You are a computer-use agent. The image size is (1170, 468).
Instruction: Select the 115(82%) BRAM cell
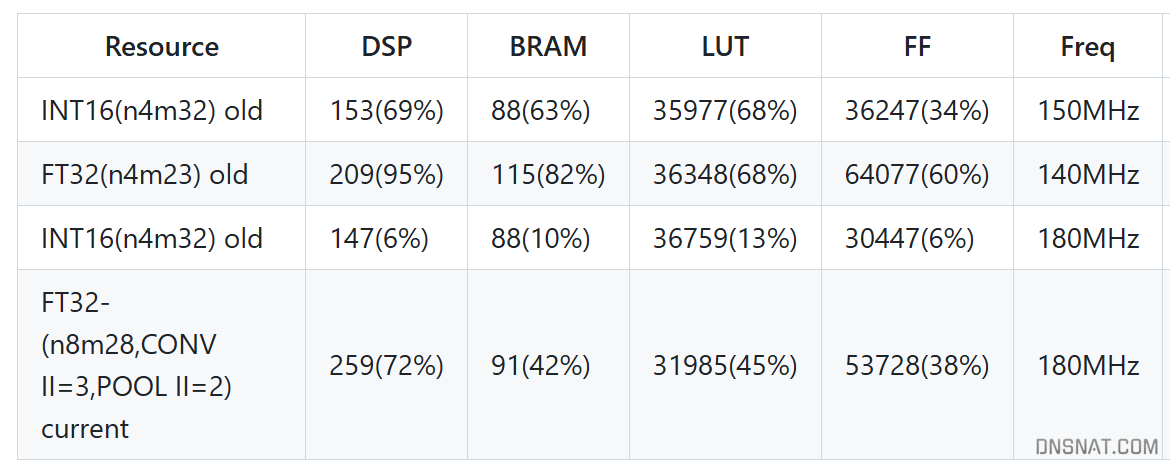548,175
